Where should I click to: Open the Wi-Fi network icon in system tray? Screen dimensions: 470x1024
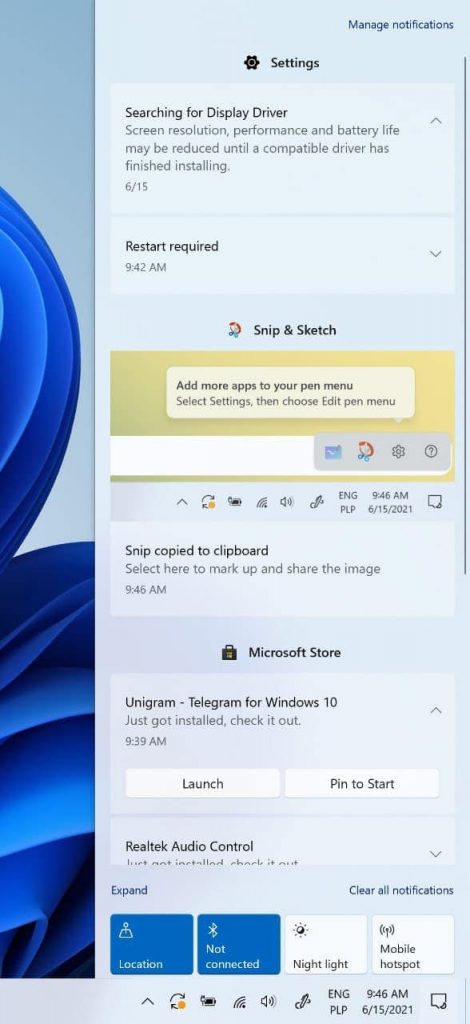point(240,1002)
